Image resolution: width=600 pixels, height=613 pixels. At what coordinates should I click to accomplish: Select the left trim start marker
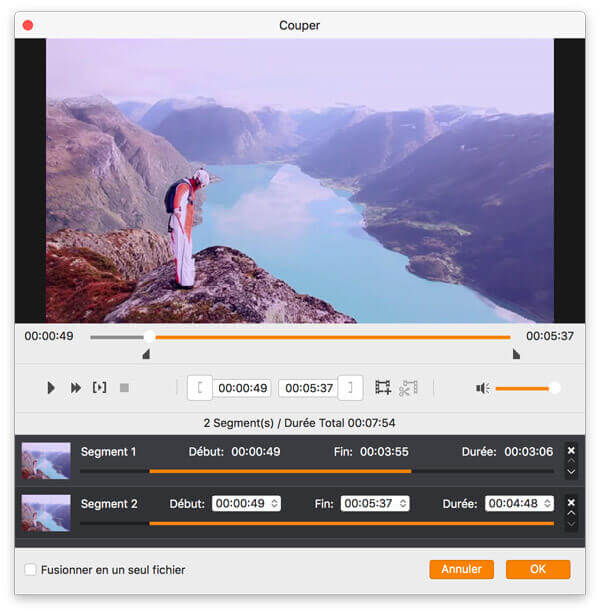click(146, 354)
